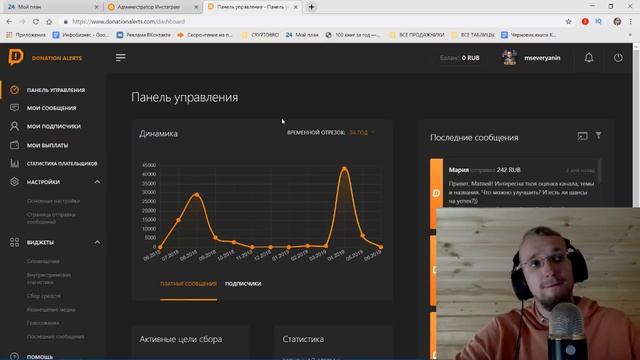Open the Мой план bookmark
This screenshot has width=640, height=360.
point(302,35)
